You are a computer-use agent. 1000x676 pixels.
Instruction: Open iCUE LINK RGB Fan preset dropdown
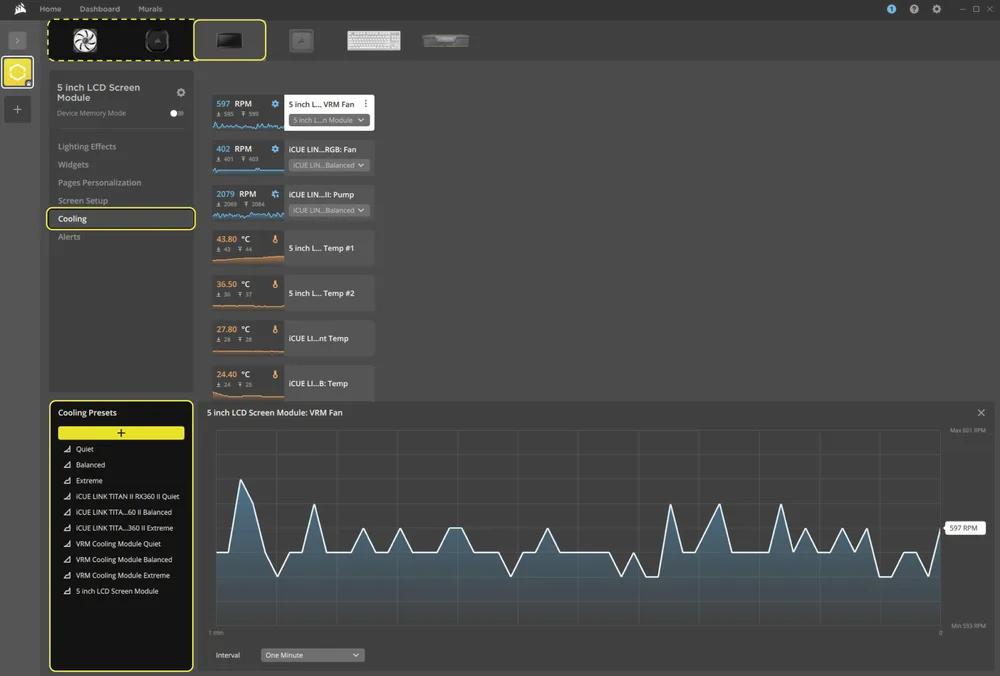click(329, 165)
